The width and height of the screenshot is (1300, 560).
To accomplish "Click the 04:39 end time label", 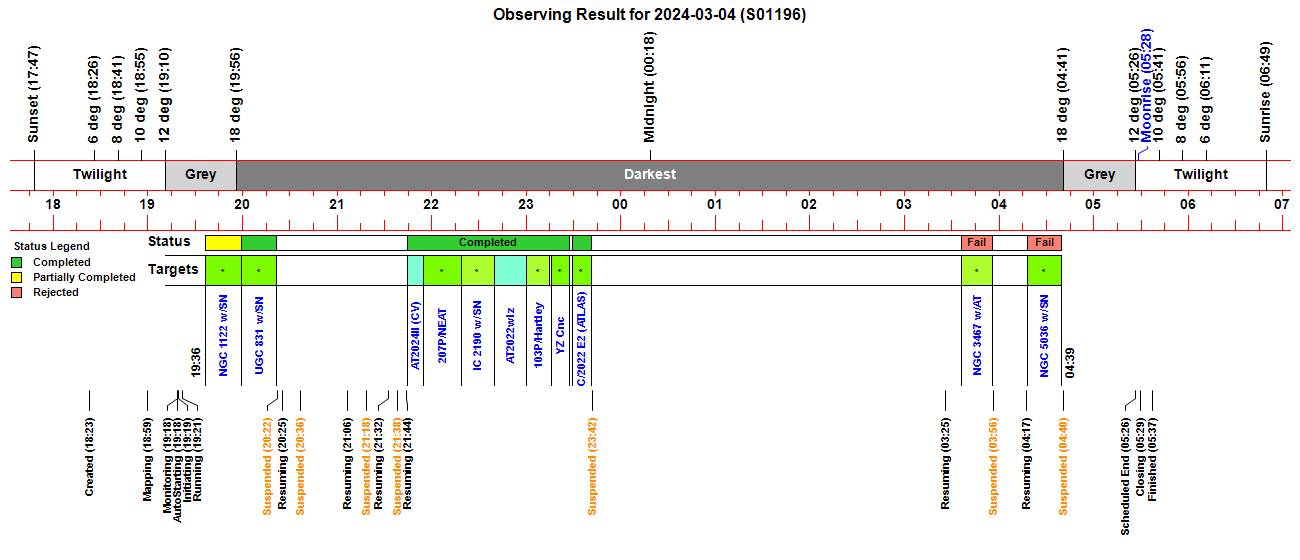I will [x=1071, y=362].
